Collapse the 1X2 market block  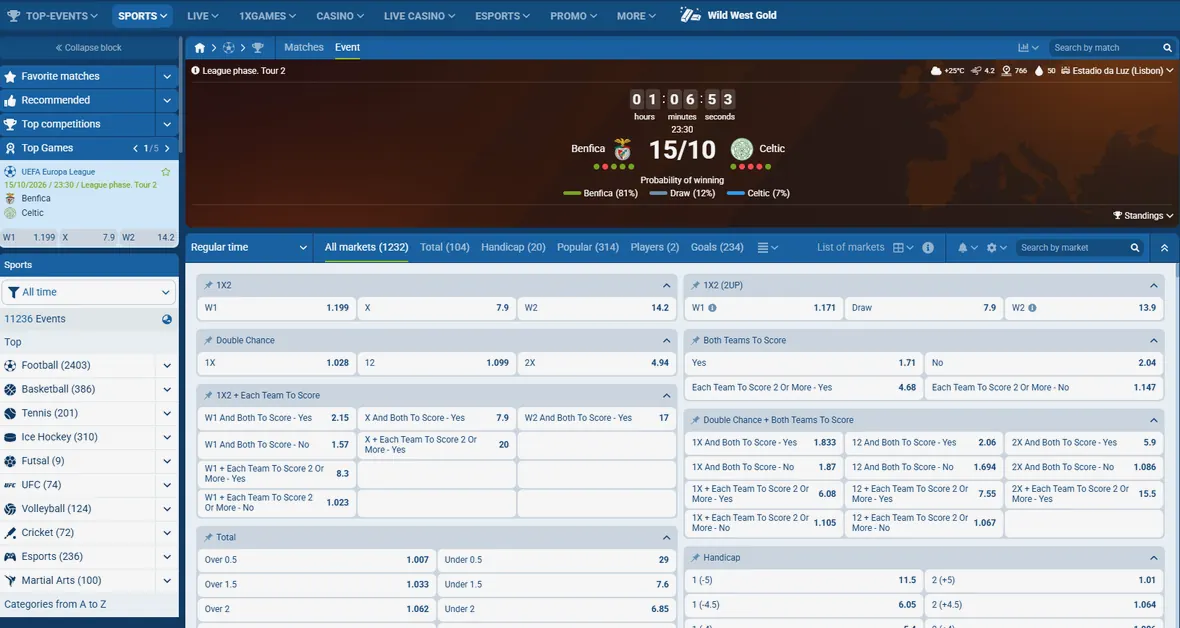coord(666,285)
